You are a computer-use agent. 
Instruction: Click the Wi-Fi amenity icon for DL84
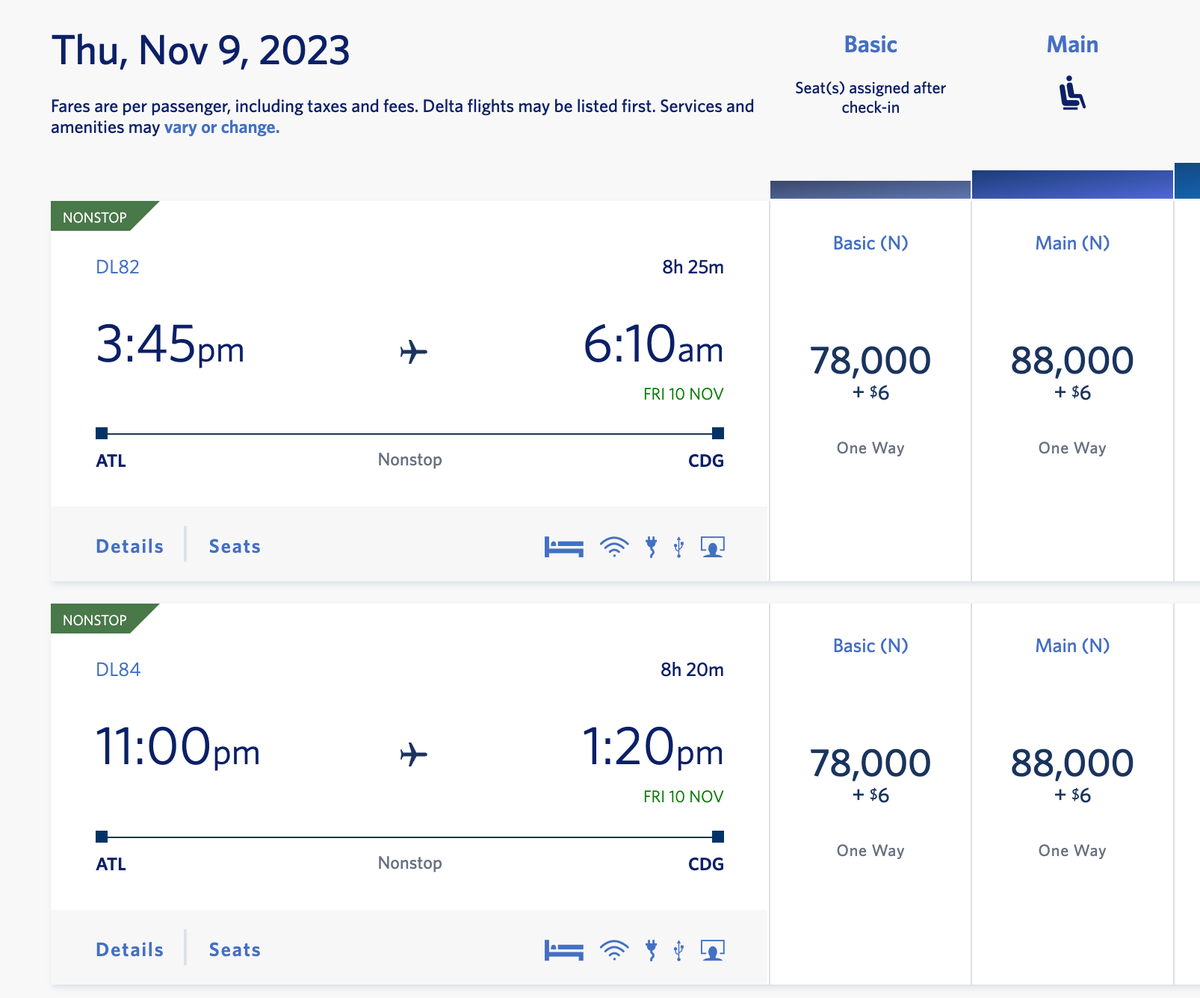coord(614,950)
